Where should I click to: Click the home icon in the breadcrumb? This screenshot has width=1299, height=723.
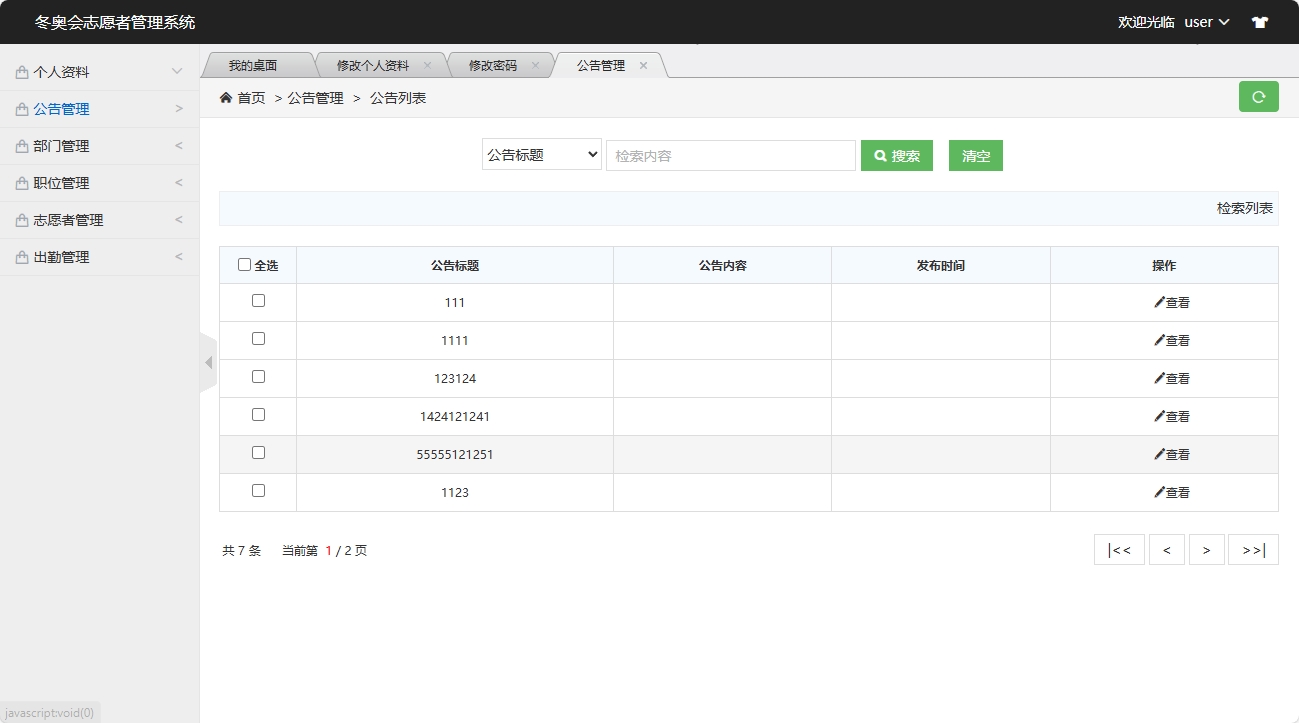pos(225,97)
